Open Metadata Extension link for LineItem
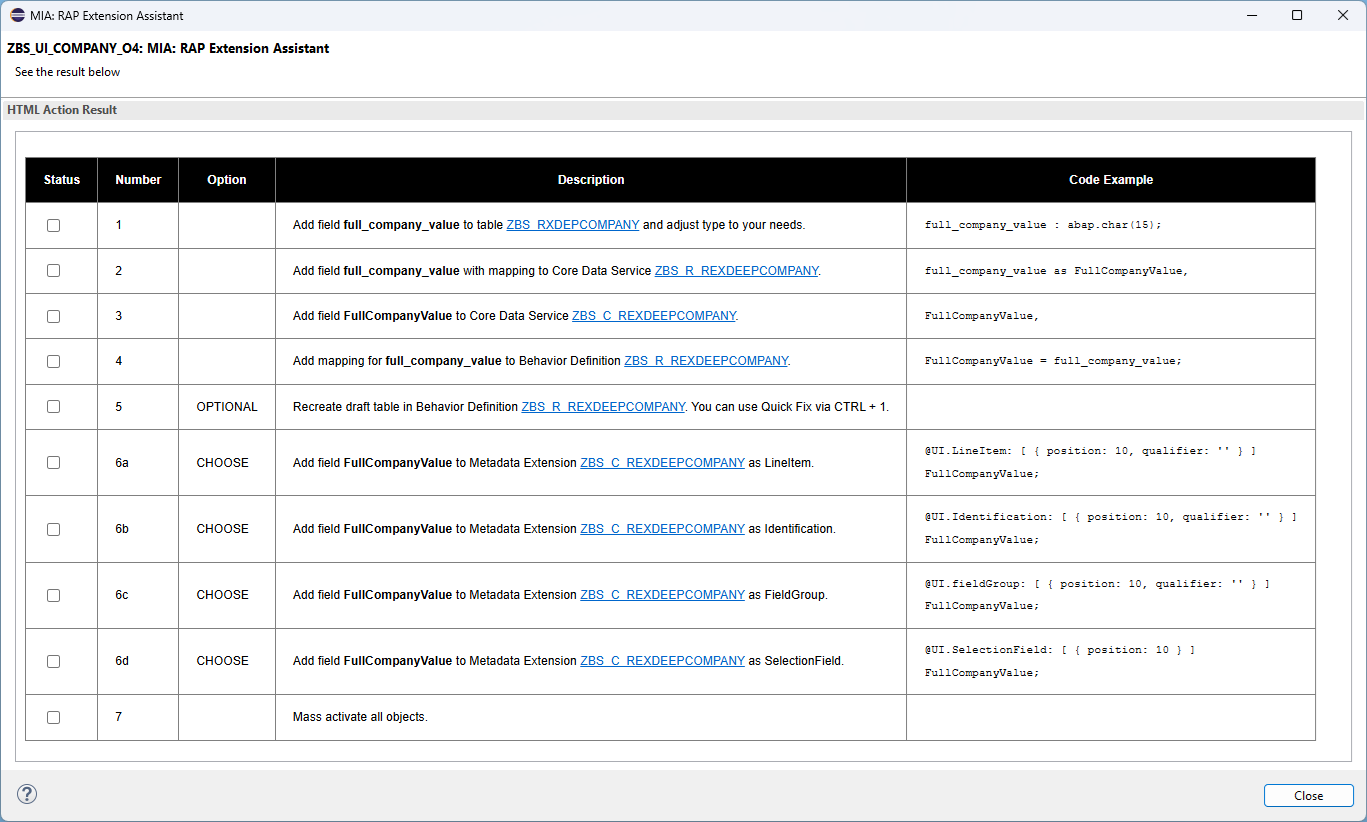 [662, 463]
